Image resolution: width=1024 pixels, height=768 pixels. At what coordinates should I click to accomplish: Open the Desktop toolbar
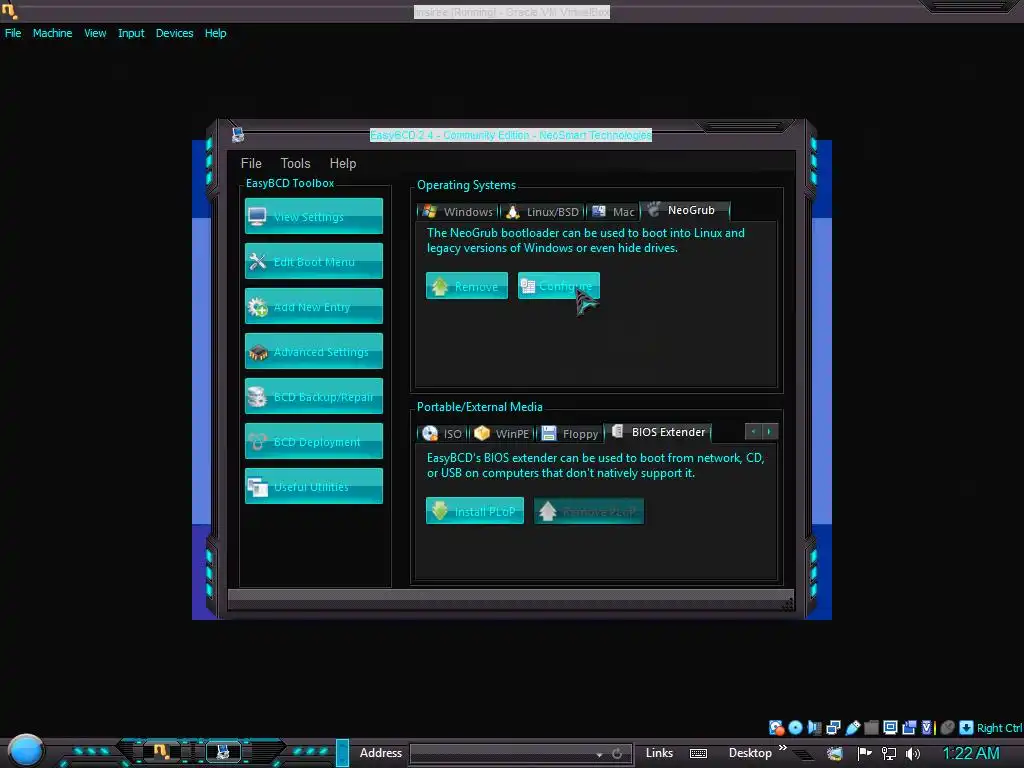pyautogui.click(x=750, y=753)
